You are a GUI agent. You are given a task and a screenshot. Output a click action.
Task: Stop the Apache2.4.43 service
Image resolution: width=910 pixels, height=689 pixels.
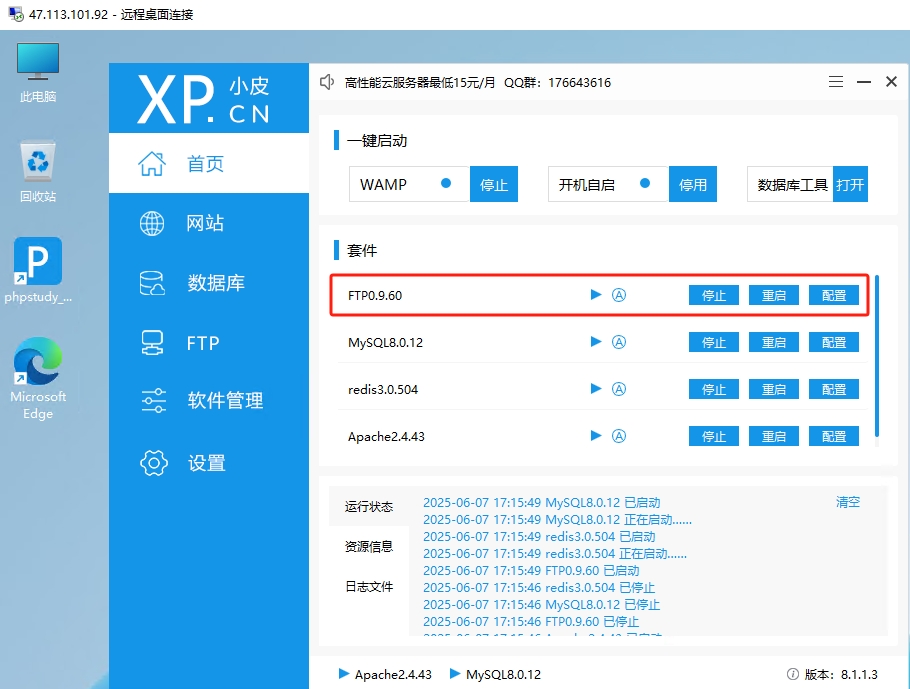point(714,437)
